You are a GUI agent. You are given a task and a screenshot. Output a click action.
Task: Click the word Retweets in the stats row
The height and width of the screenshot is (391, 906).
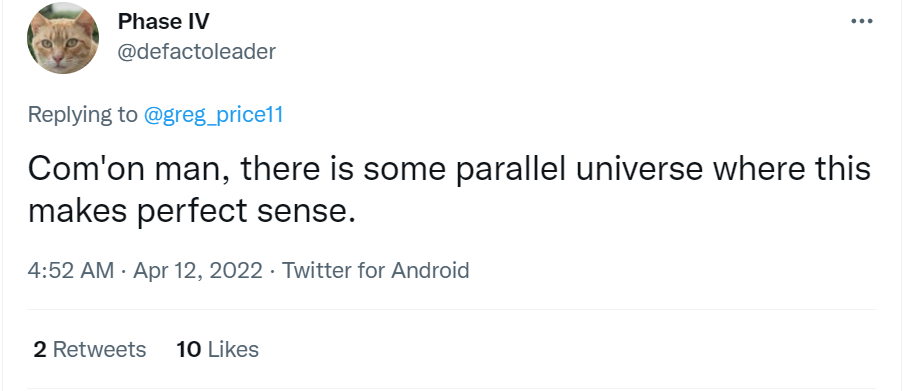coord(99,349)
